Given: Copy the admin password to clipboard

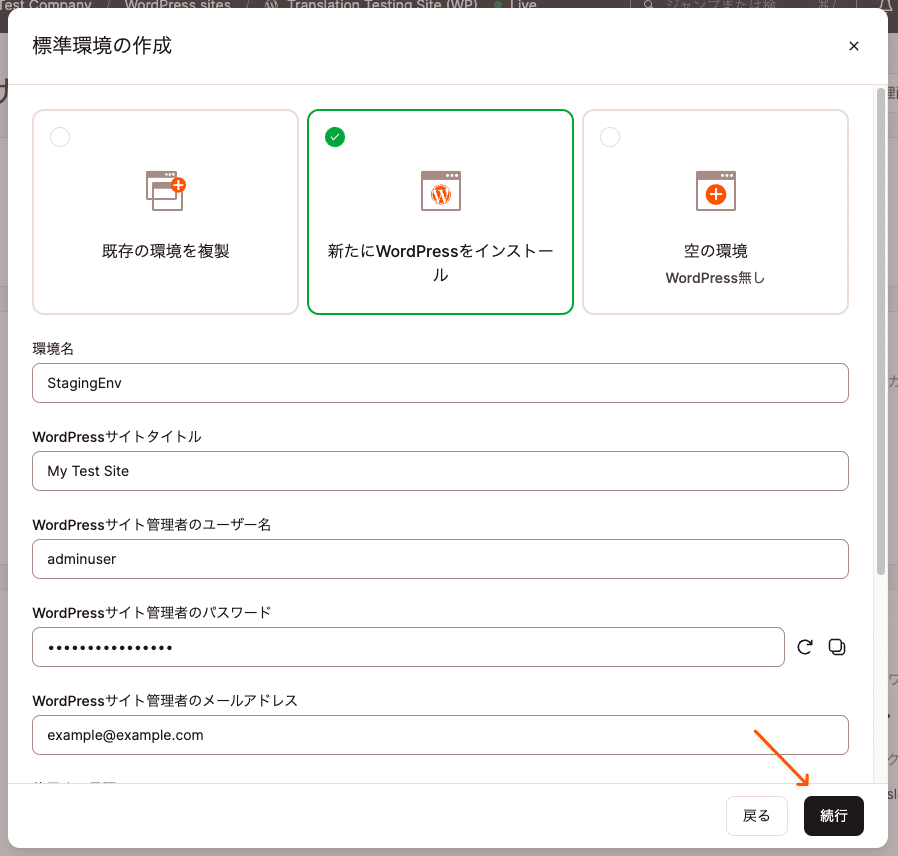Looking at the screenshot, I should [837, 647].
